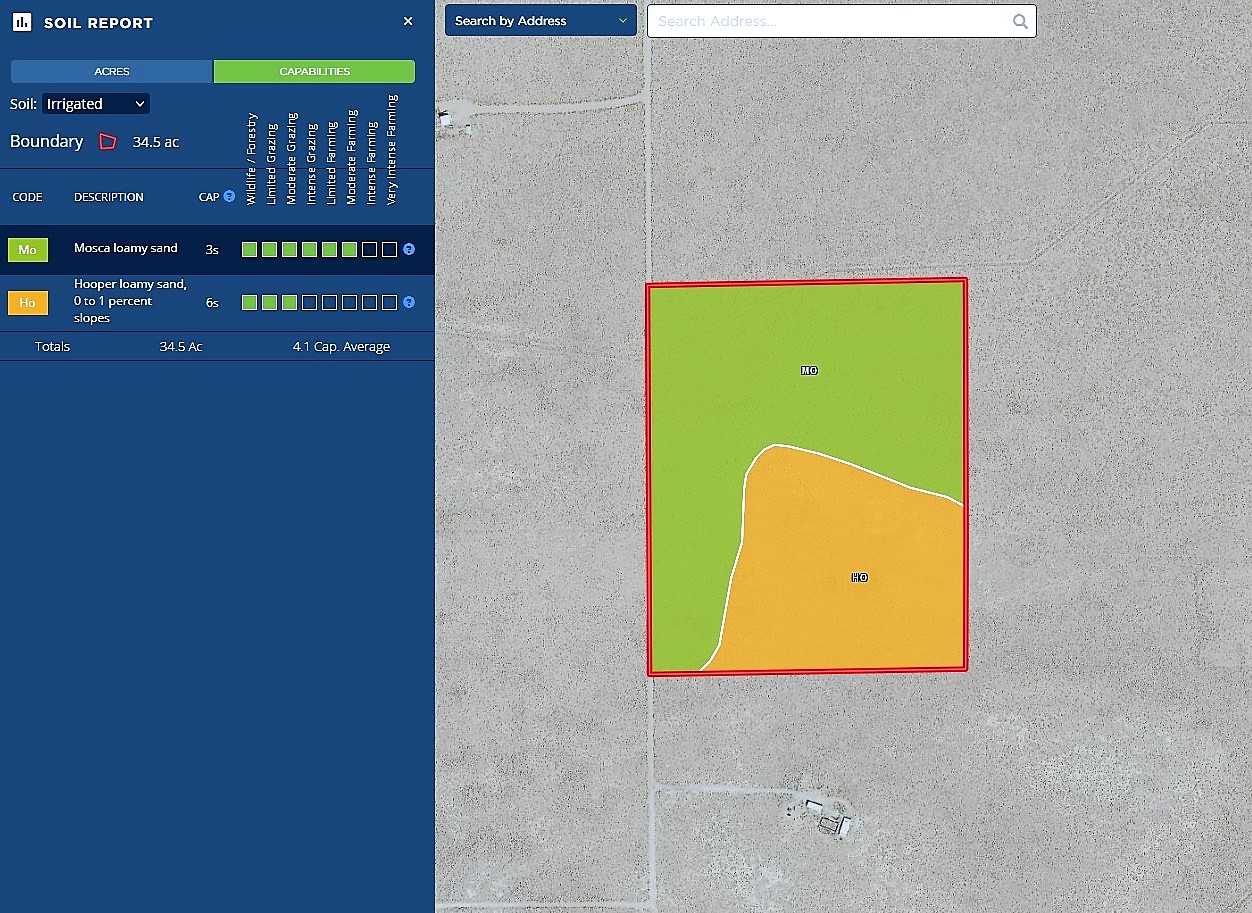
Task: Click the Soil Report bar chart icon
Action: [x=22, y=22]
